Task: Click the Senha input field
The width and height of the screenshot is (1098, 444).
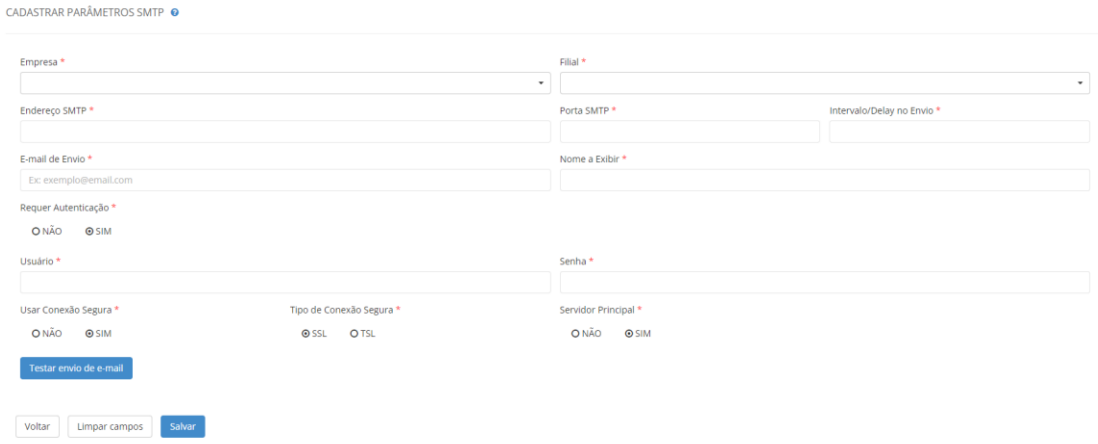Action: click(x=824, y=283)
